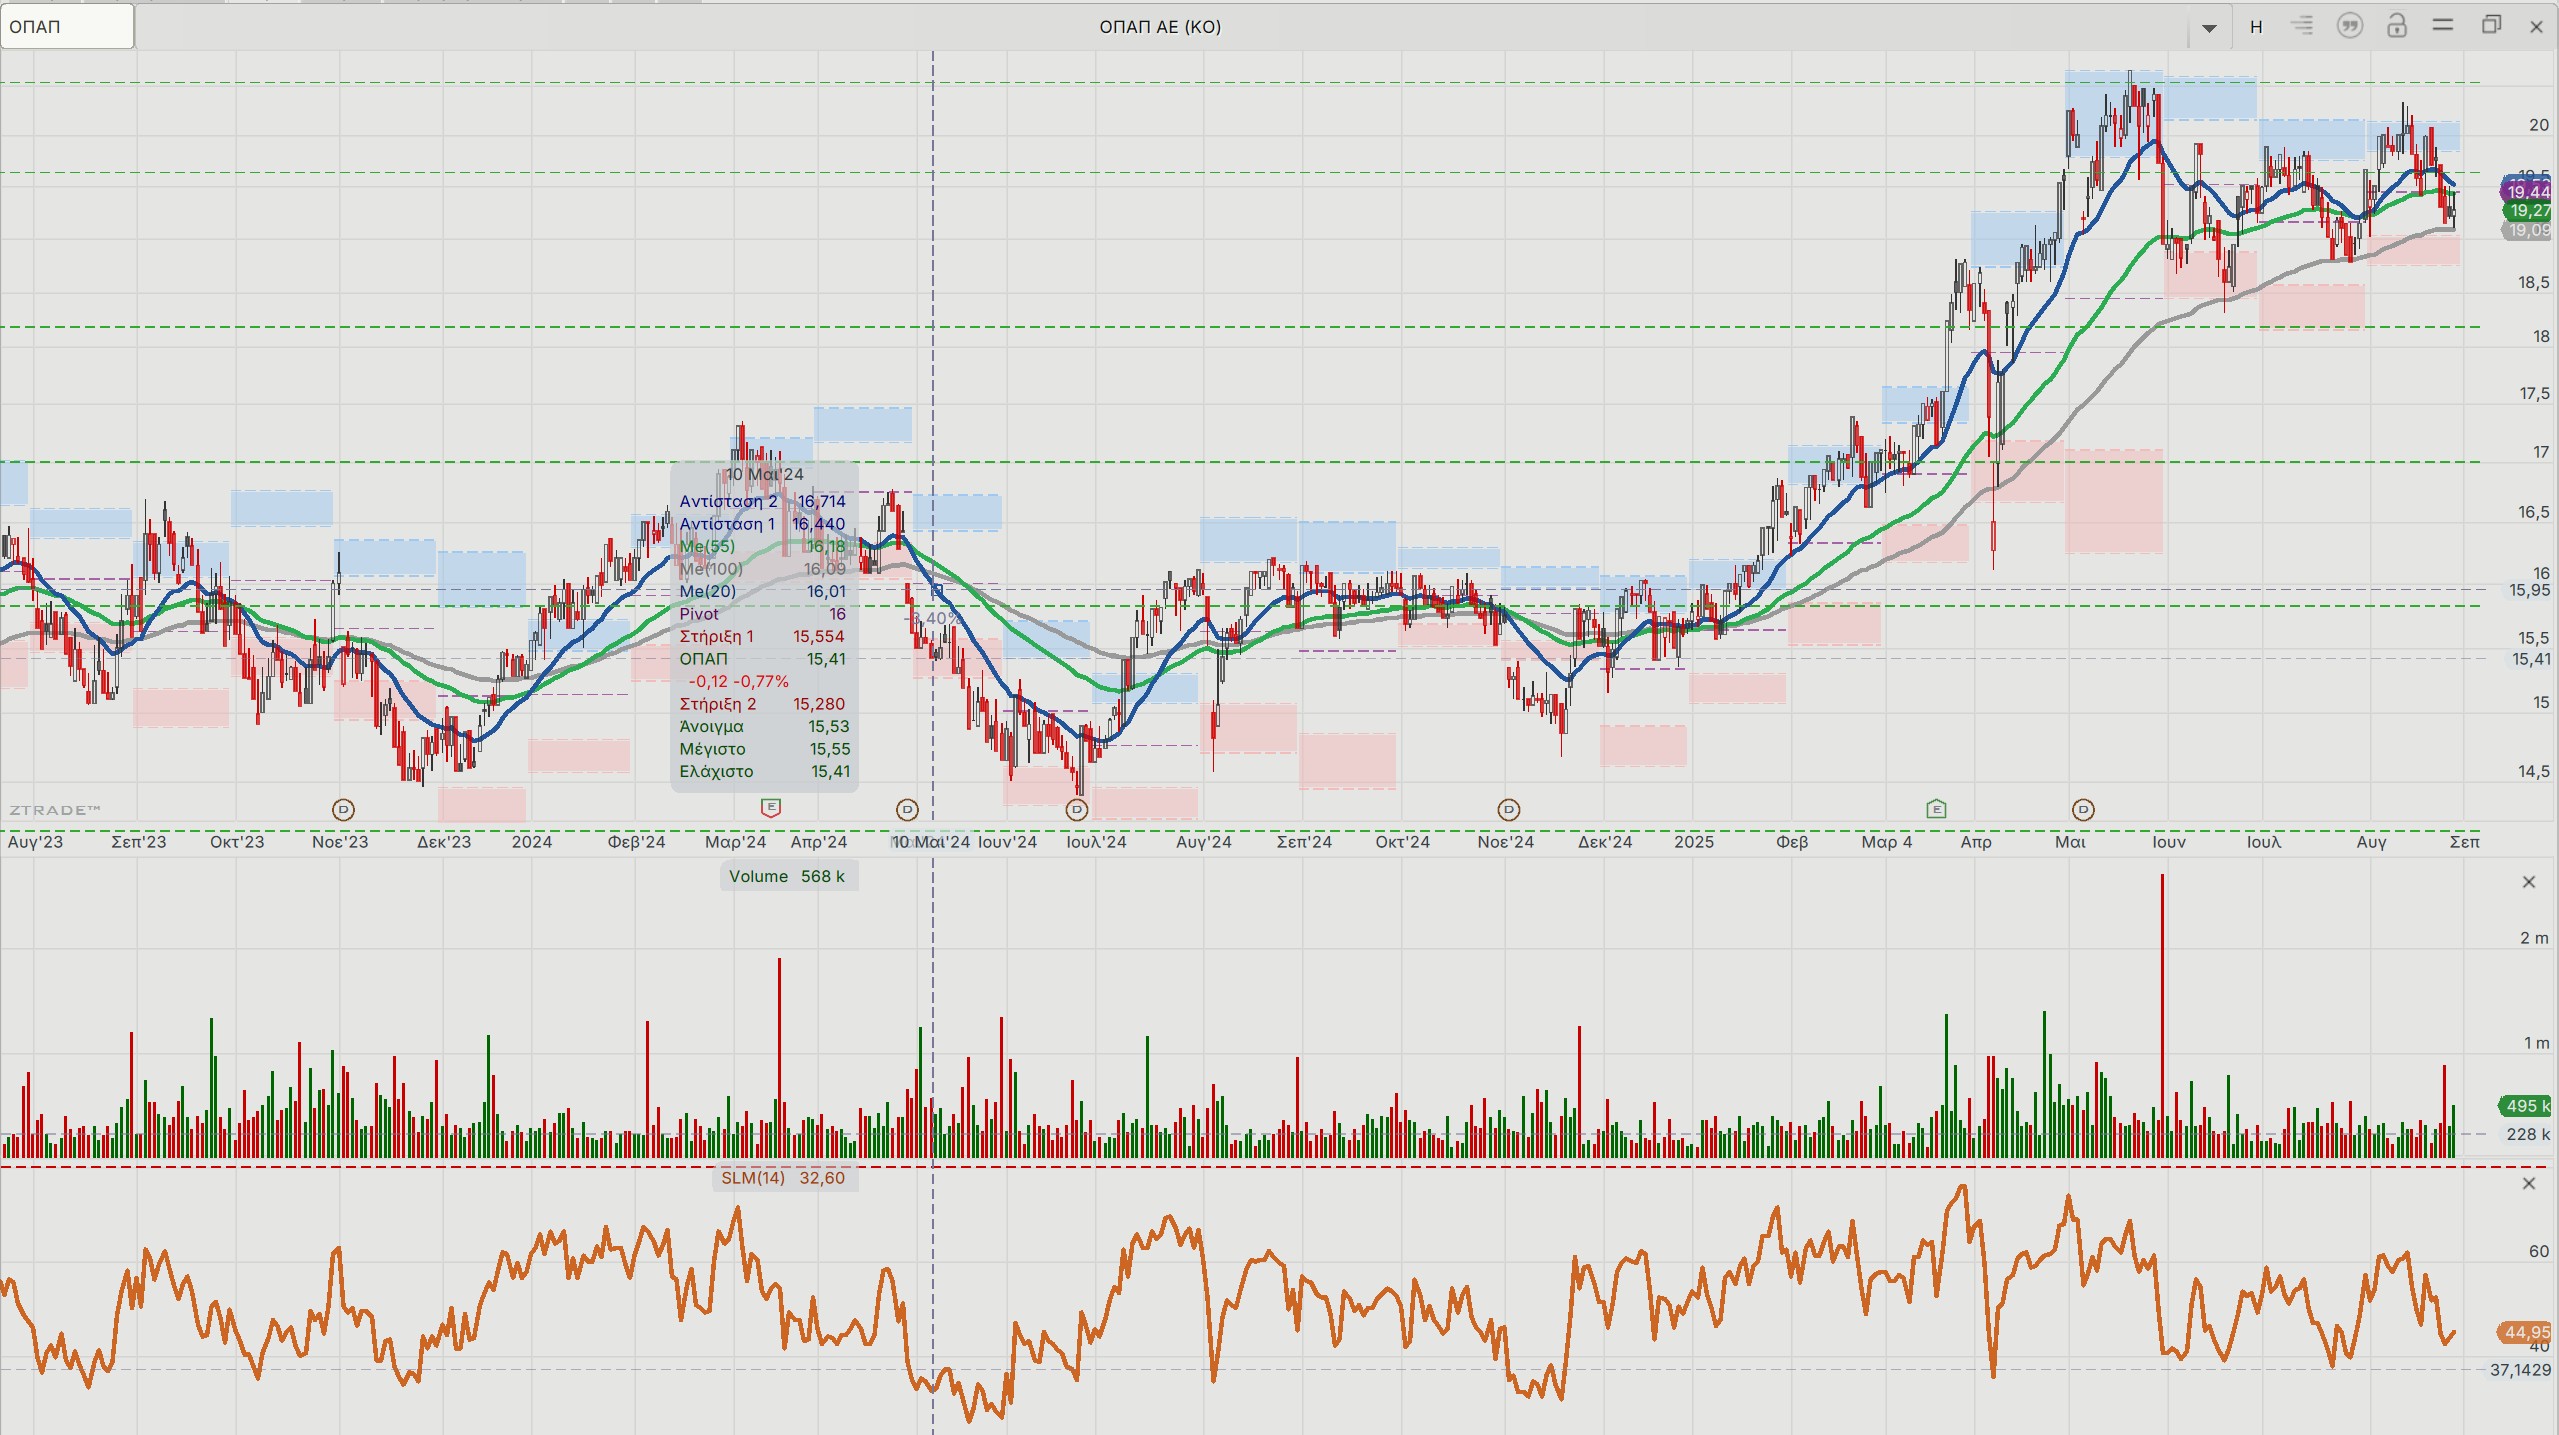Click the 20 price scale label

(2539, 125)
